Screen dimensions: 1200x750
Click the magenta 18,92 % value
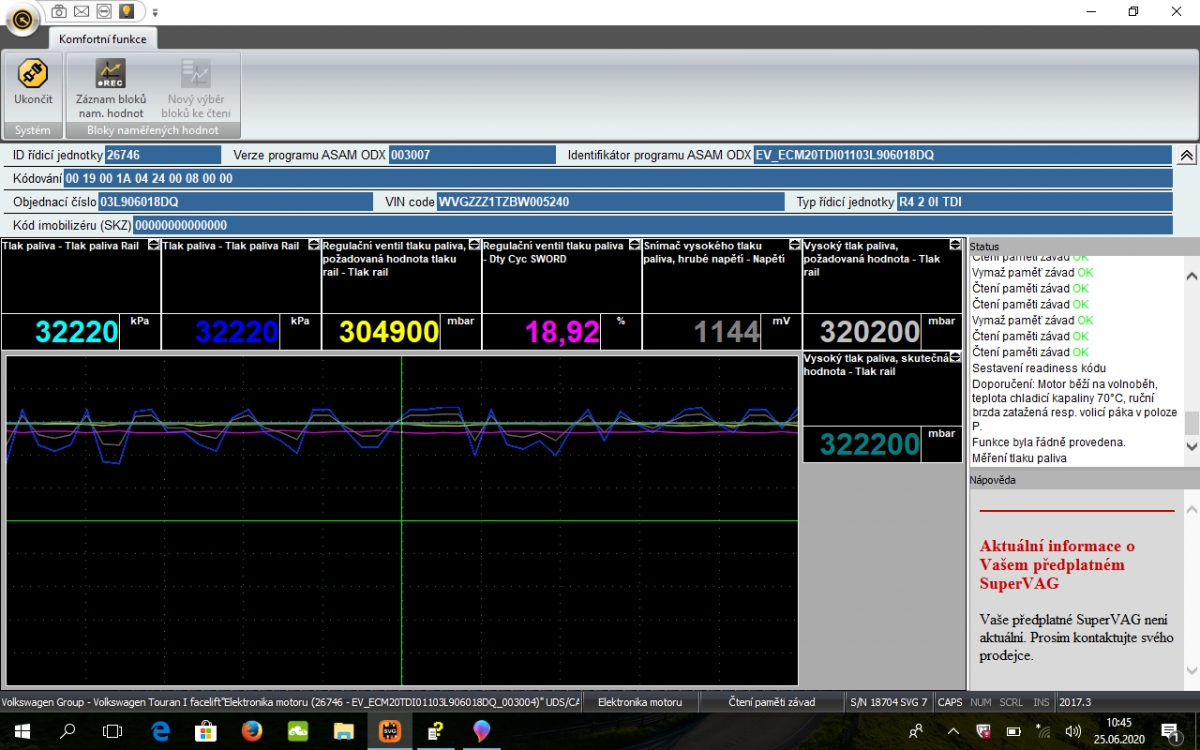562,332
